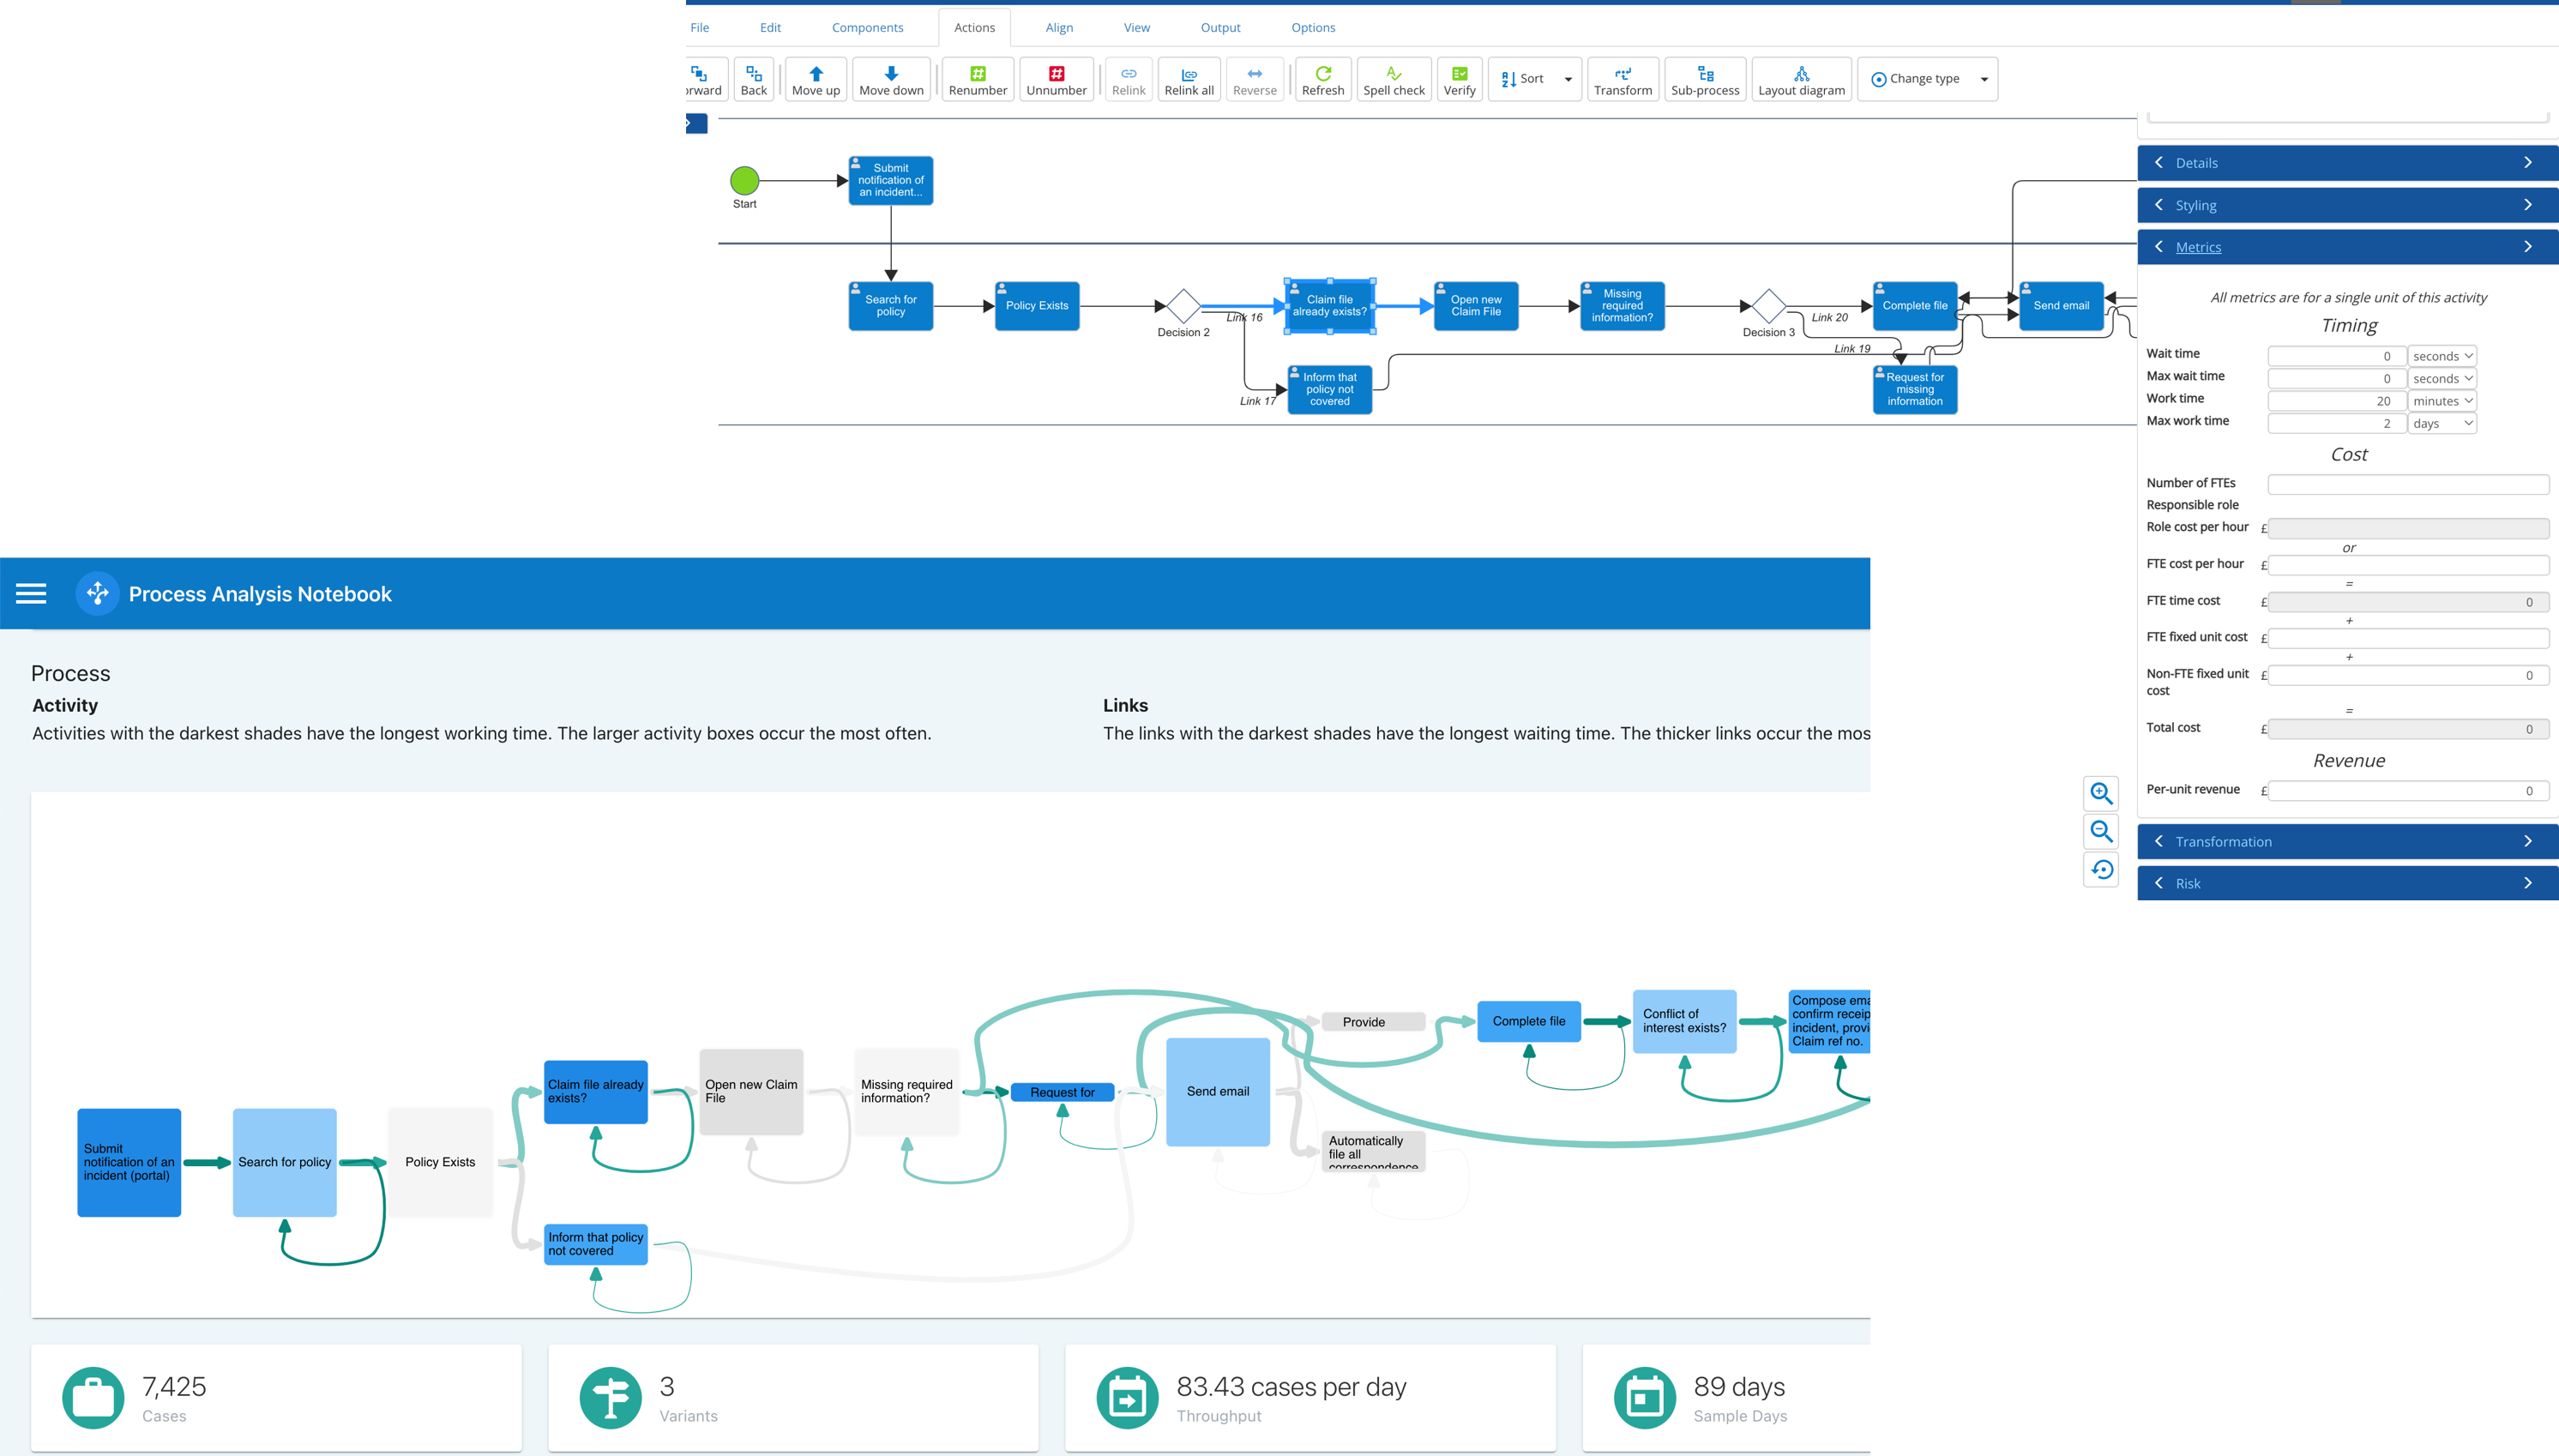Open the Work time units dropdown

click(2441, 401)
